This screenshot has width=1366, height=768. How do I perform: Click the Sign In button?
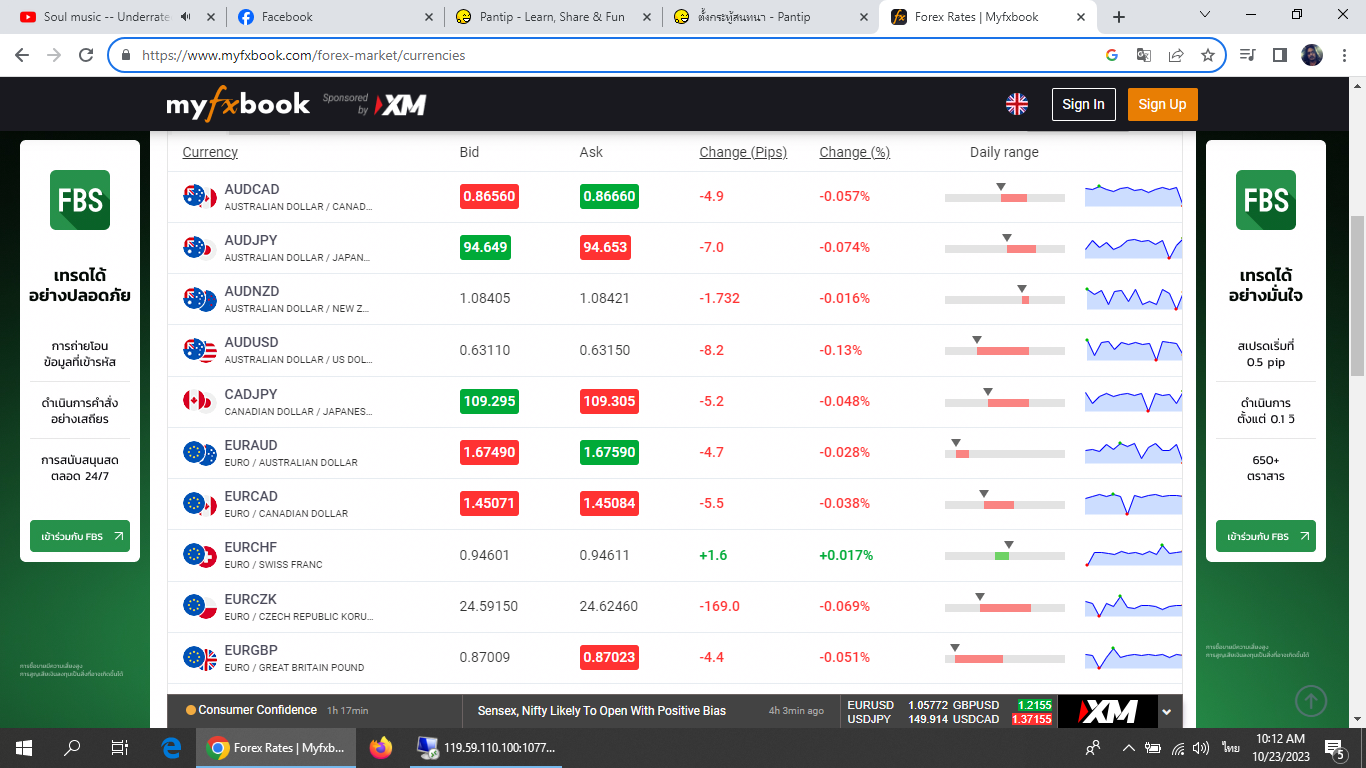click(1083, 104)
